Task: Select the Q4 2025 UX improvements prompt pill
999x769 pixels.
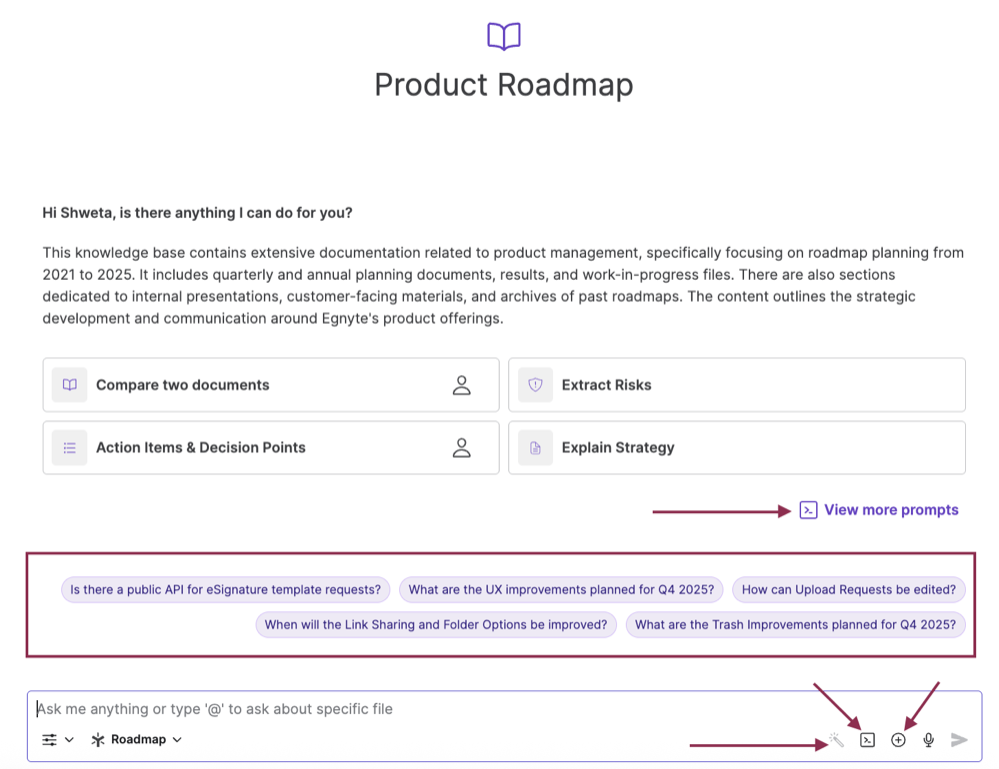Action: [x=560, y=589]
